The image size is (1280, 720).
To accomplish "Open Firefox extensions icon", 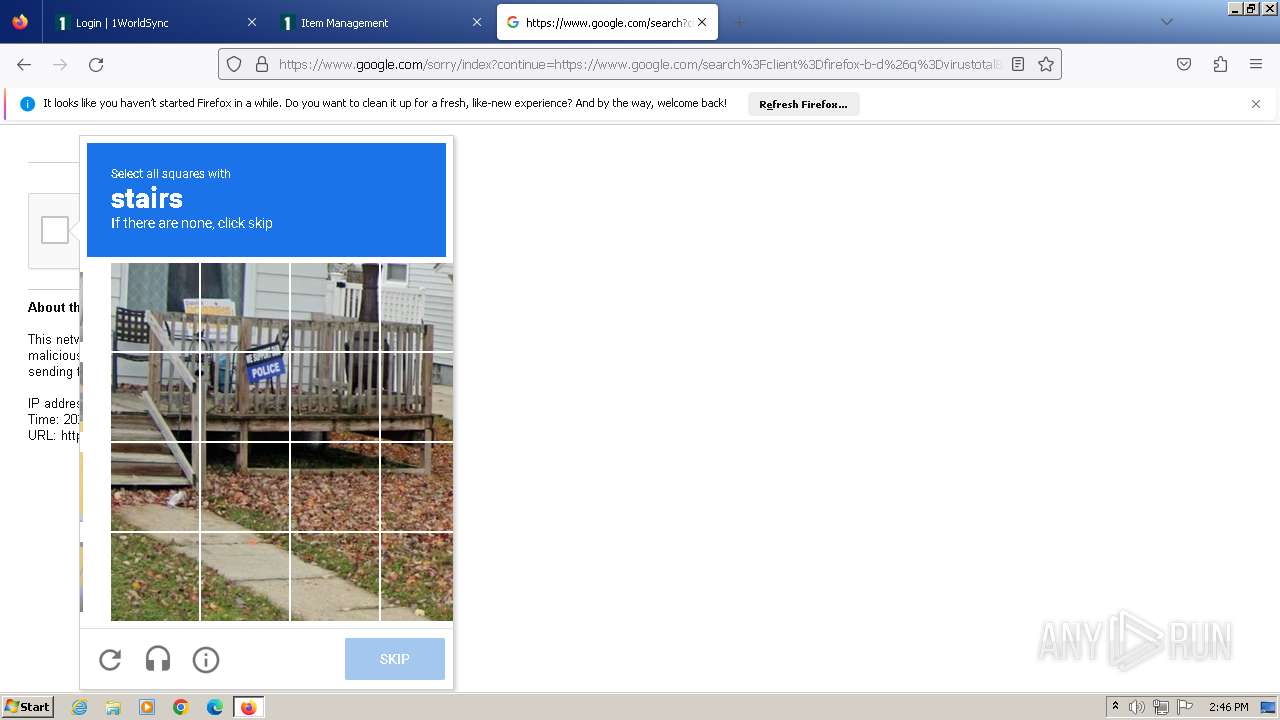I will [1220, 64].
